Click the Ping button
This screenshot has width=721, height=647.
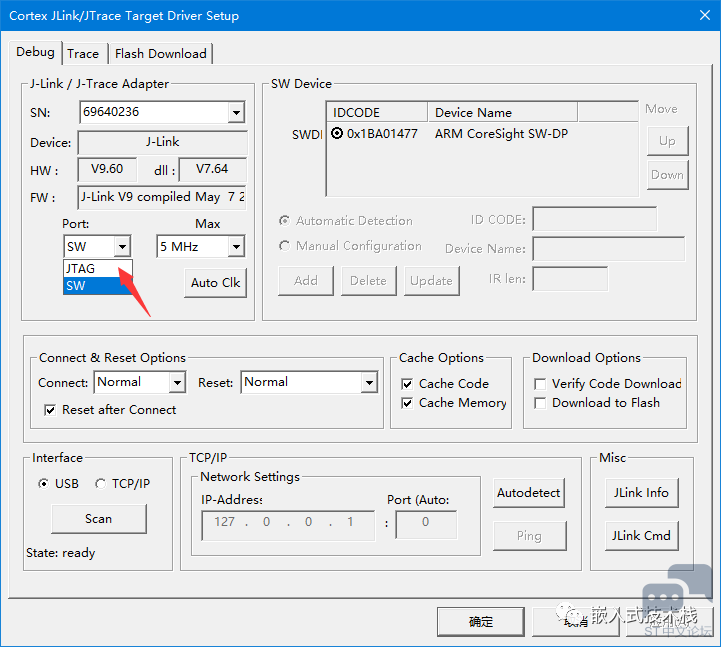(529, 536)
